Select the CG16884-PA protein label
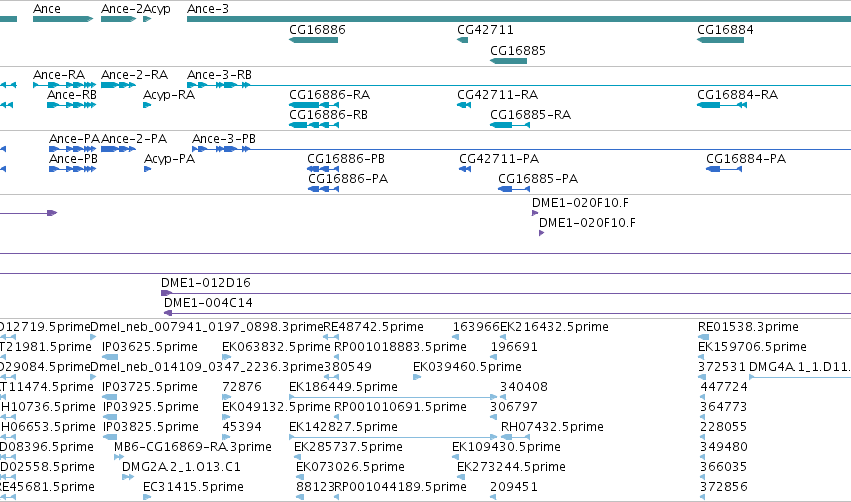 point(746,159)
